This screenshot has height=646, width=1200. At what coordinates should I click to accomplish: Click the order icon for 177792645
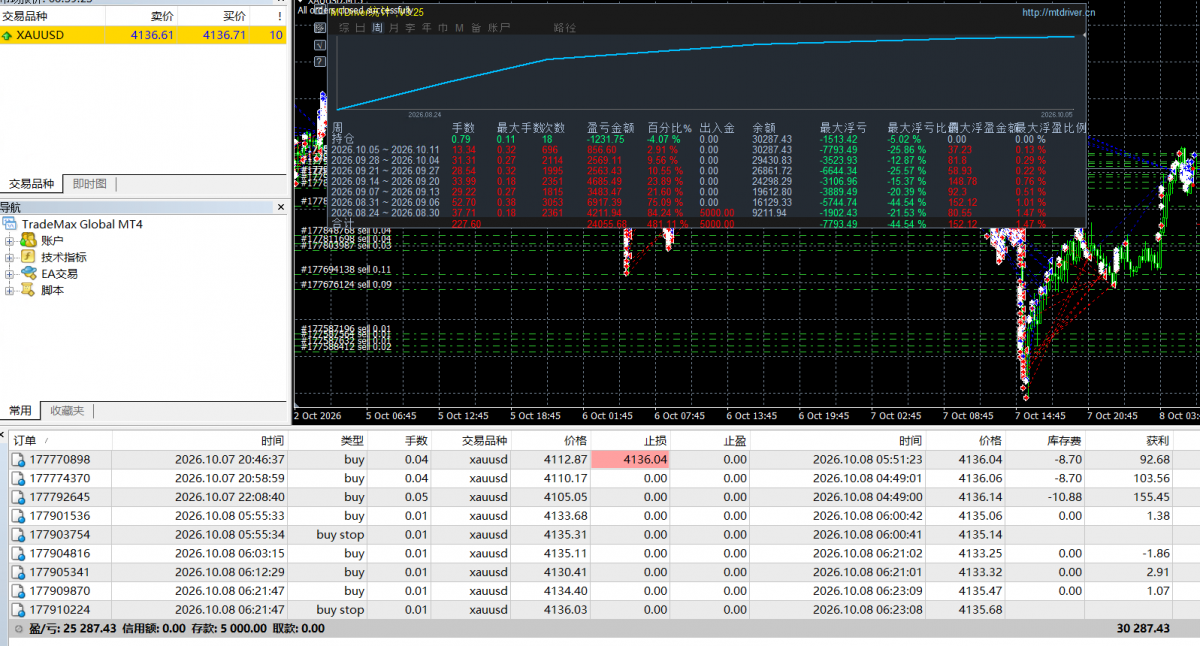pyautogui.click(x=18, y=497)
